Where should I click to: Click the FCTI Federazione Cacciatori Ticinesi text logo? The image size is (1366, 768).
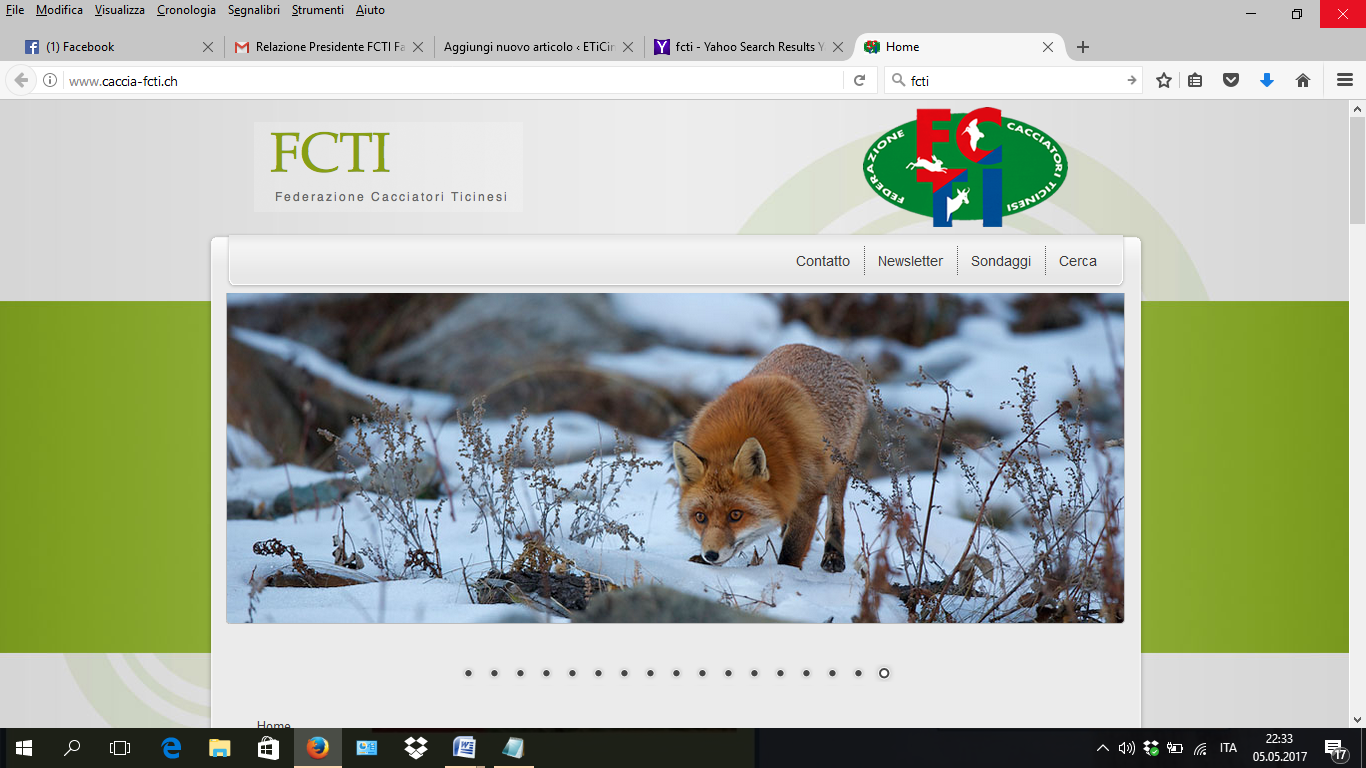(x=388, y=167)
